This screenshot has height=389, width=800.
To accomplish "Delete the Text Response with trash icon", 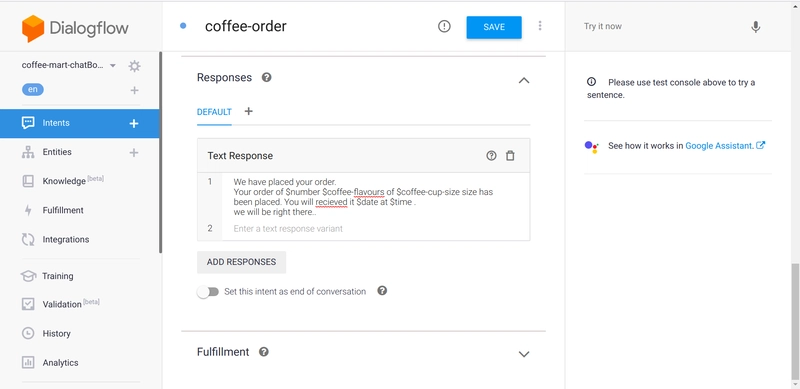I will [x=510, y=156].
